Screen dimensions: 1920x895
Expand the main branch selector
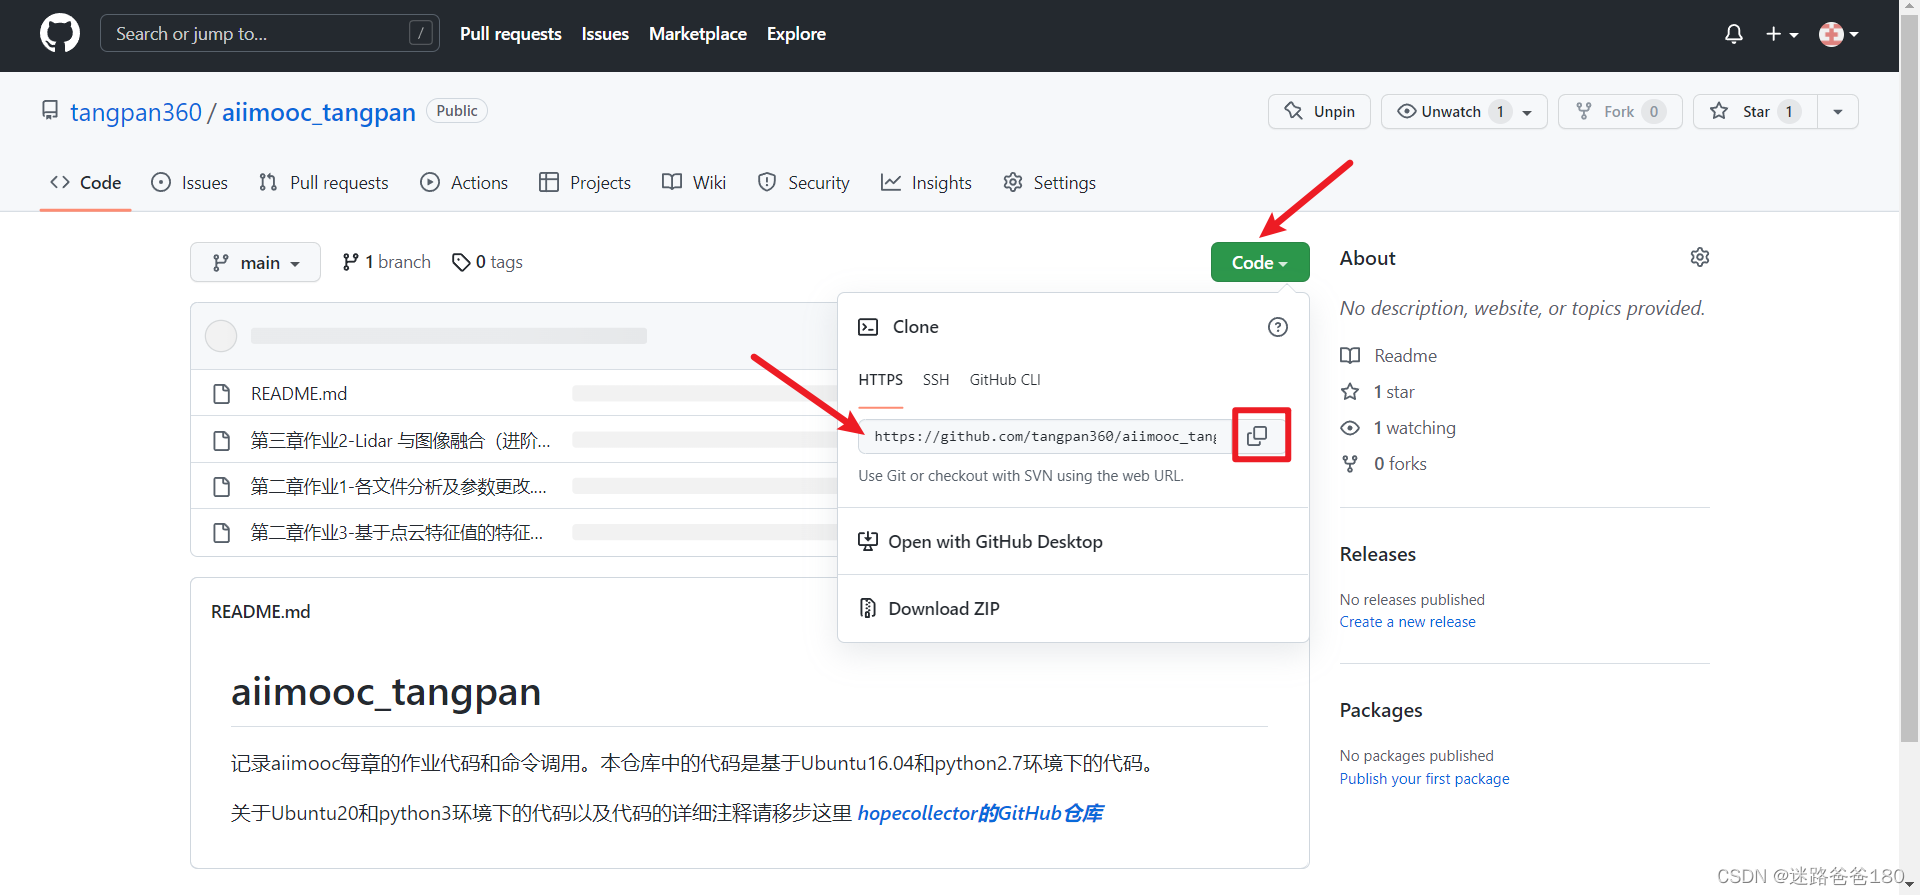tap(255, 262)
